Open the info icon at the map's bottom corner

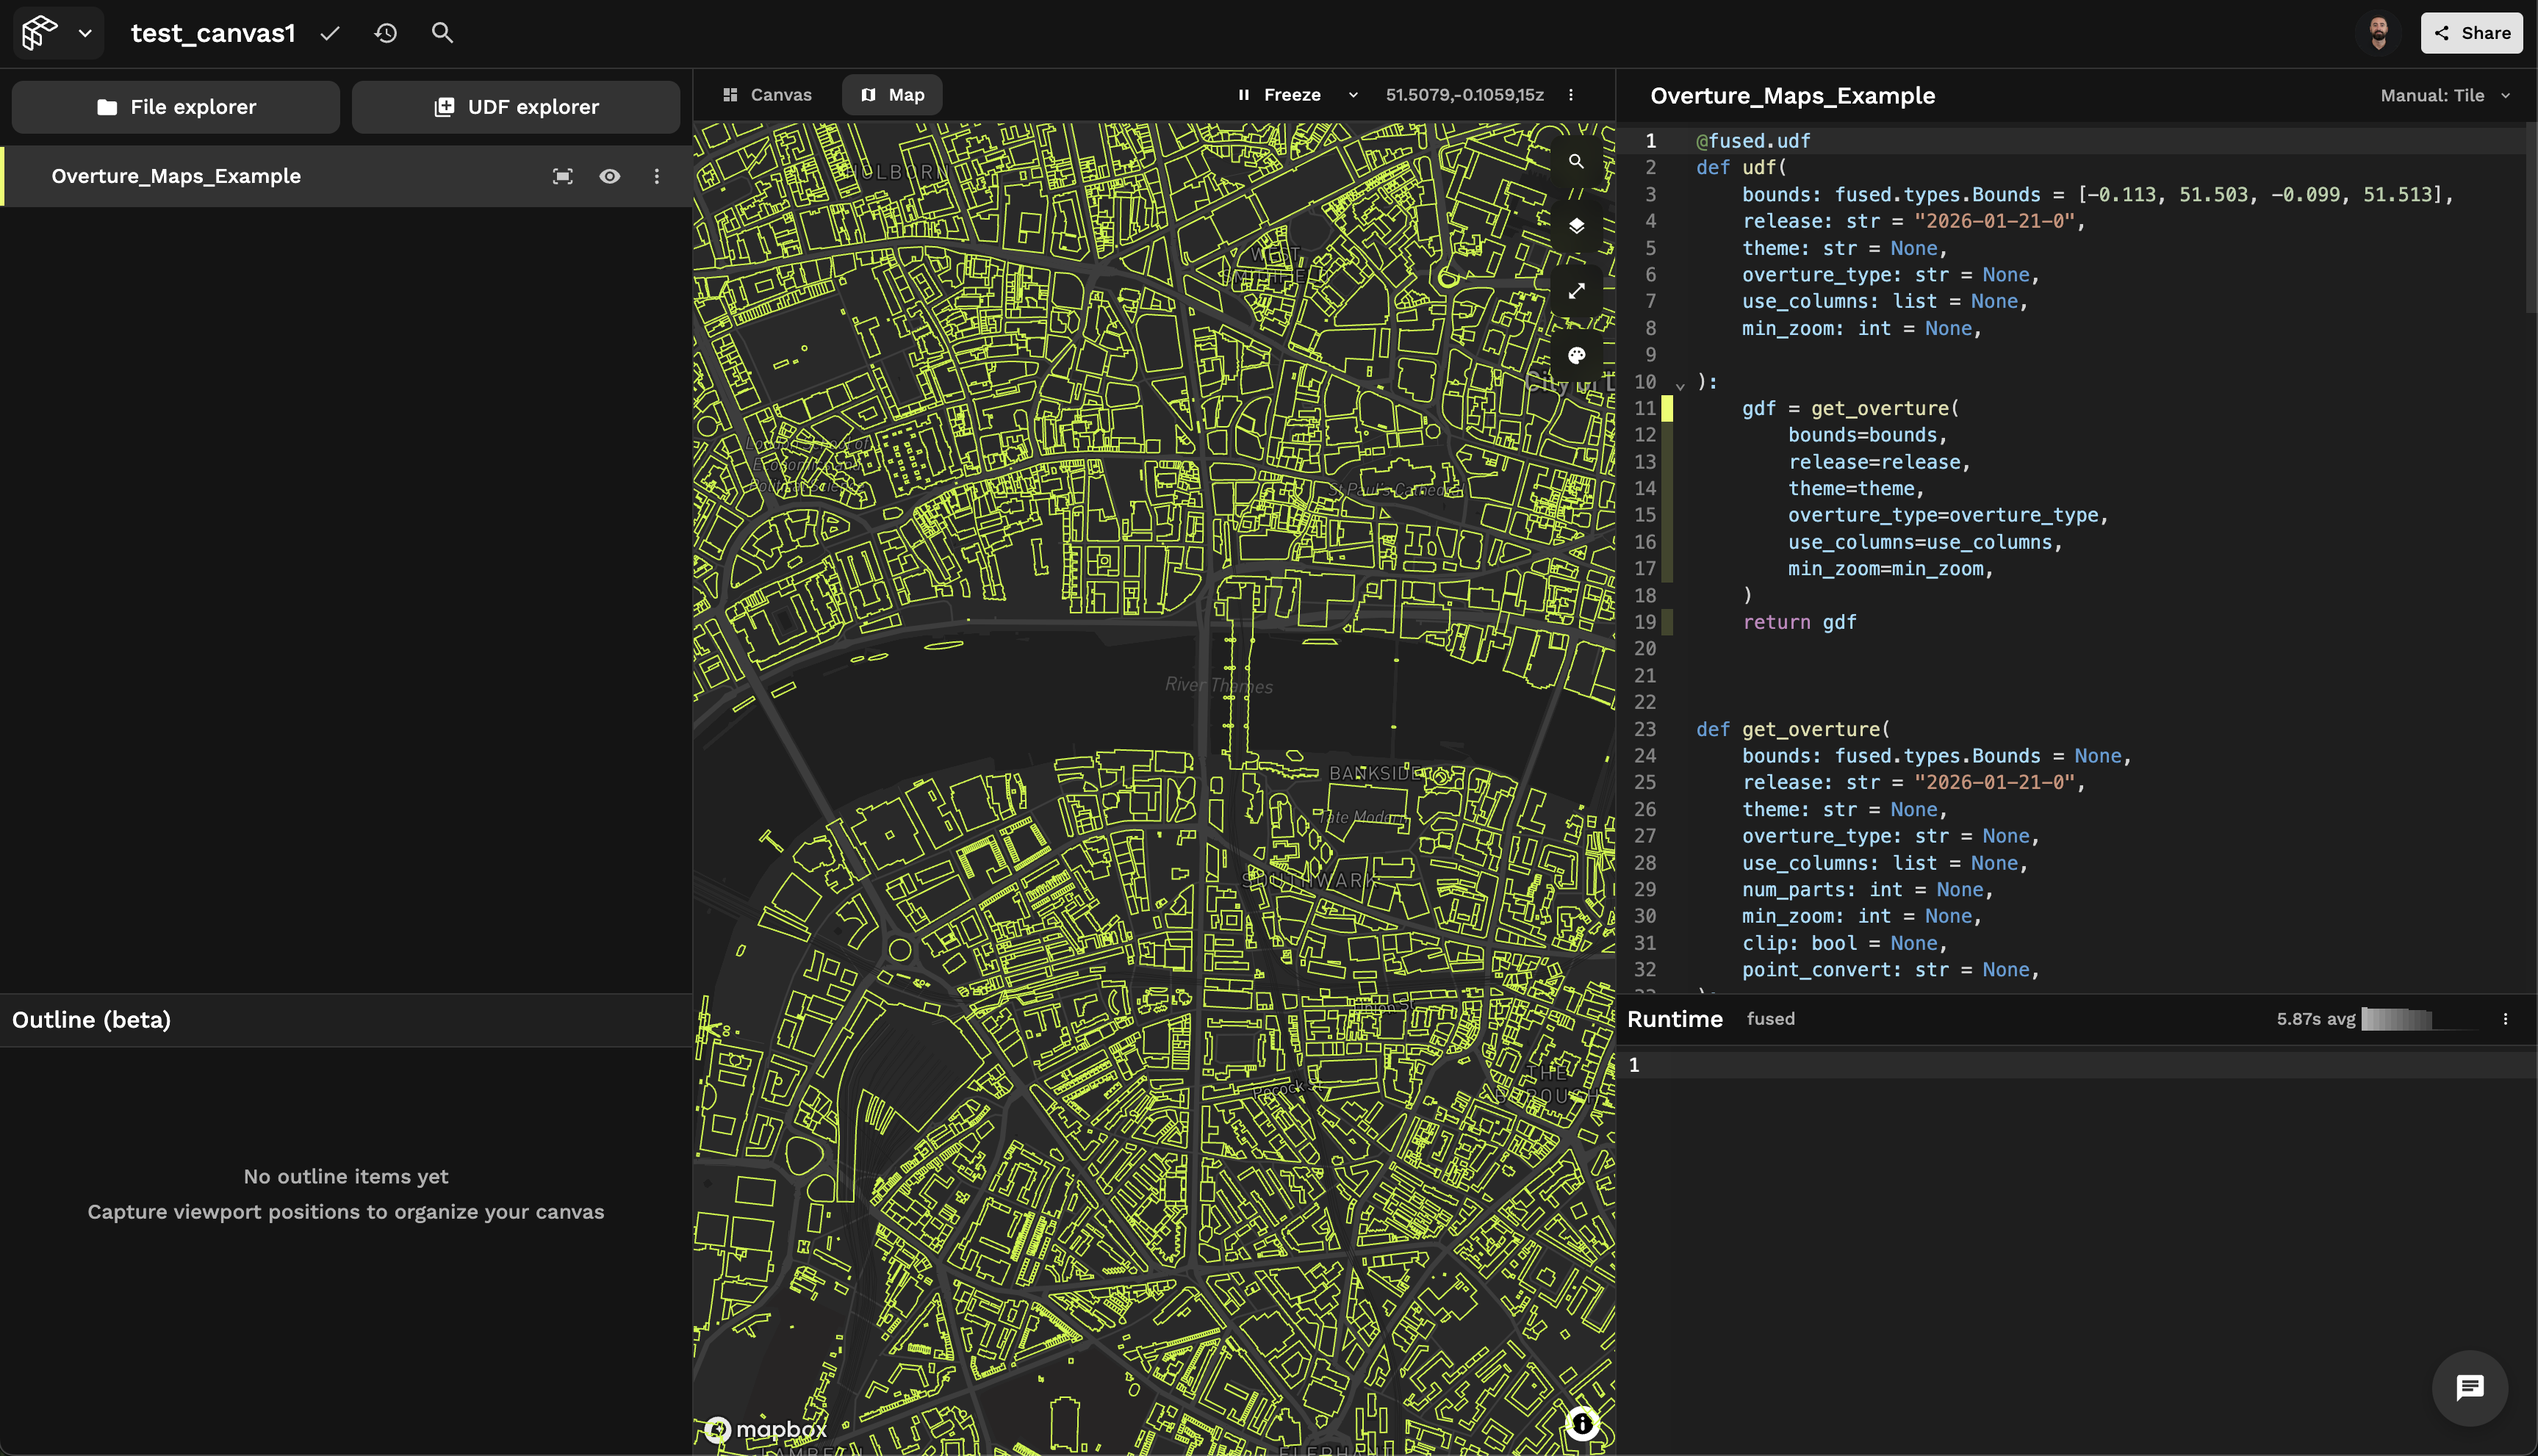[x=1581, y=1423]
